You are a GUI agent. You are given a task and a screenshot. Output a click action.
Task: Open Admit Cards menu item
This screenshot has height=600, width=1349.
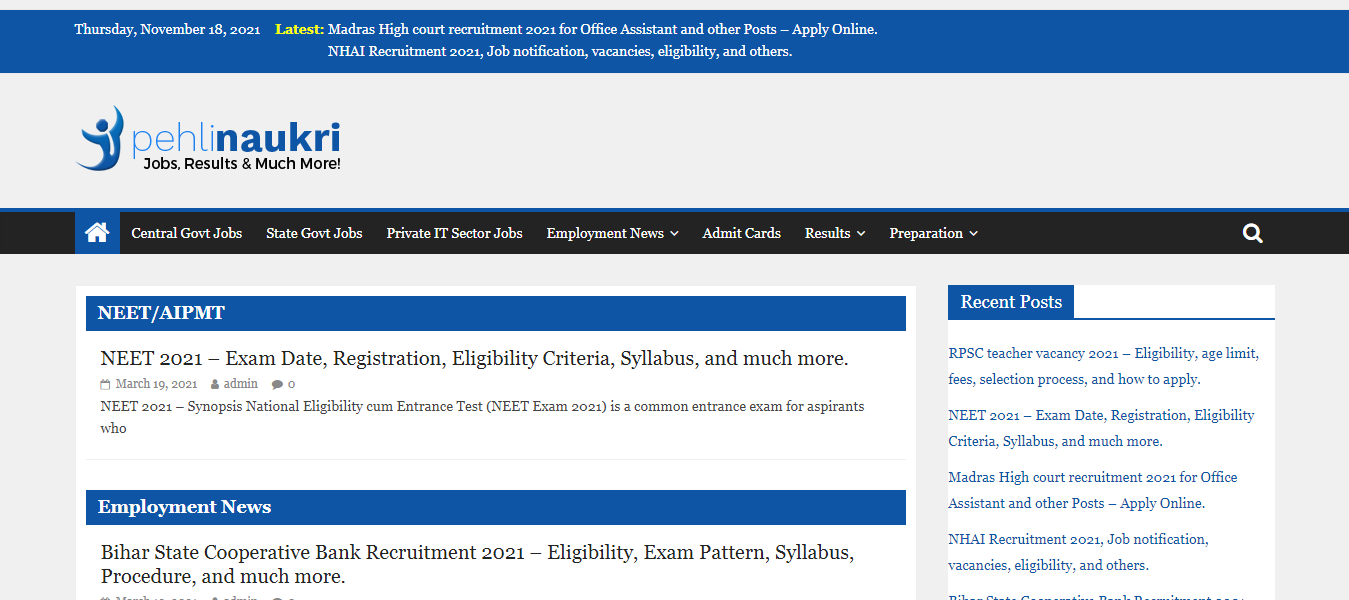741,233
